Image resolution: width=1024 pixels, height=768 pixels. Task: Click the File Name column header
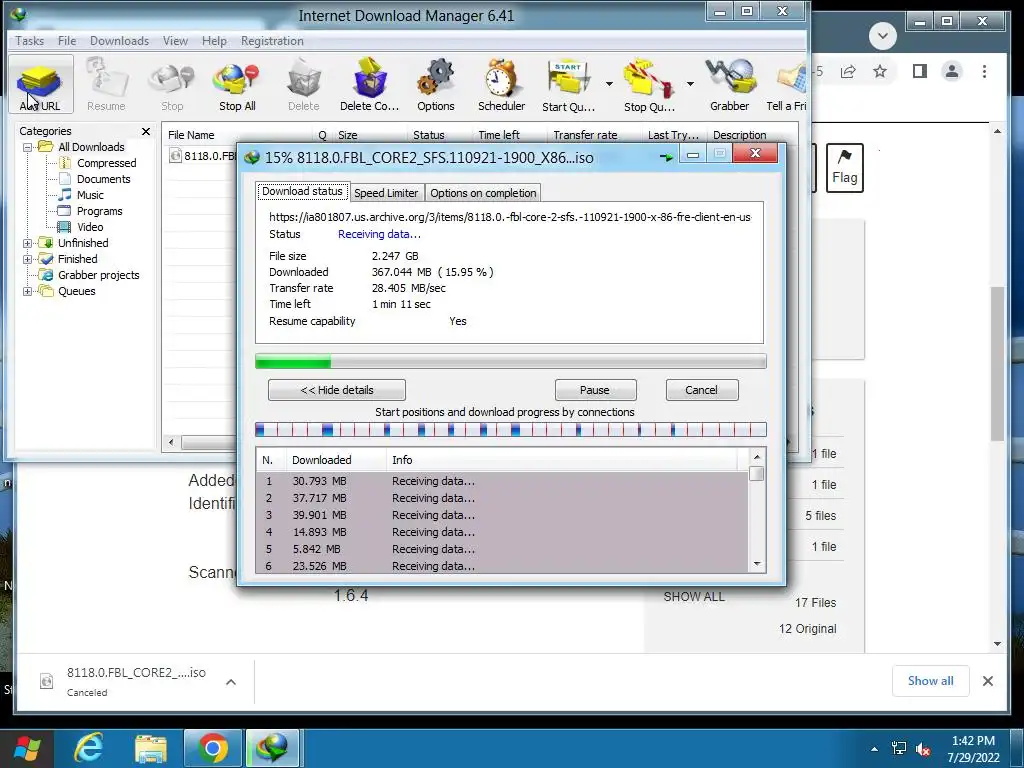[238, 135]
